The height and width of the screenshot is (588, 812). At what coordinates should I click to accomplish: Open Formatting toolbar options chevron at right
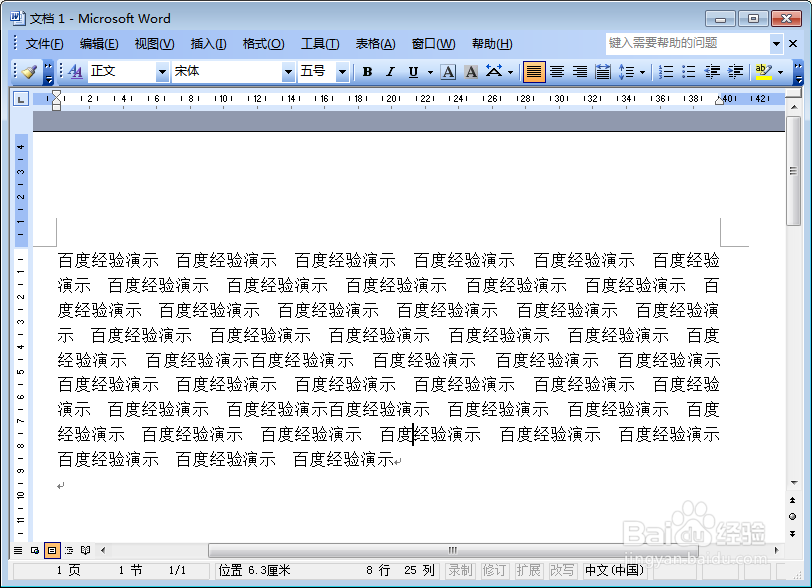click(x=798, y=72)
